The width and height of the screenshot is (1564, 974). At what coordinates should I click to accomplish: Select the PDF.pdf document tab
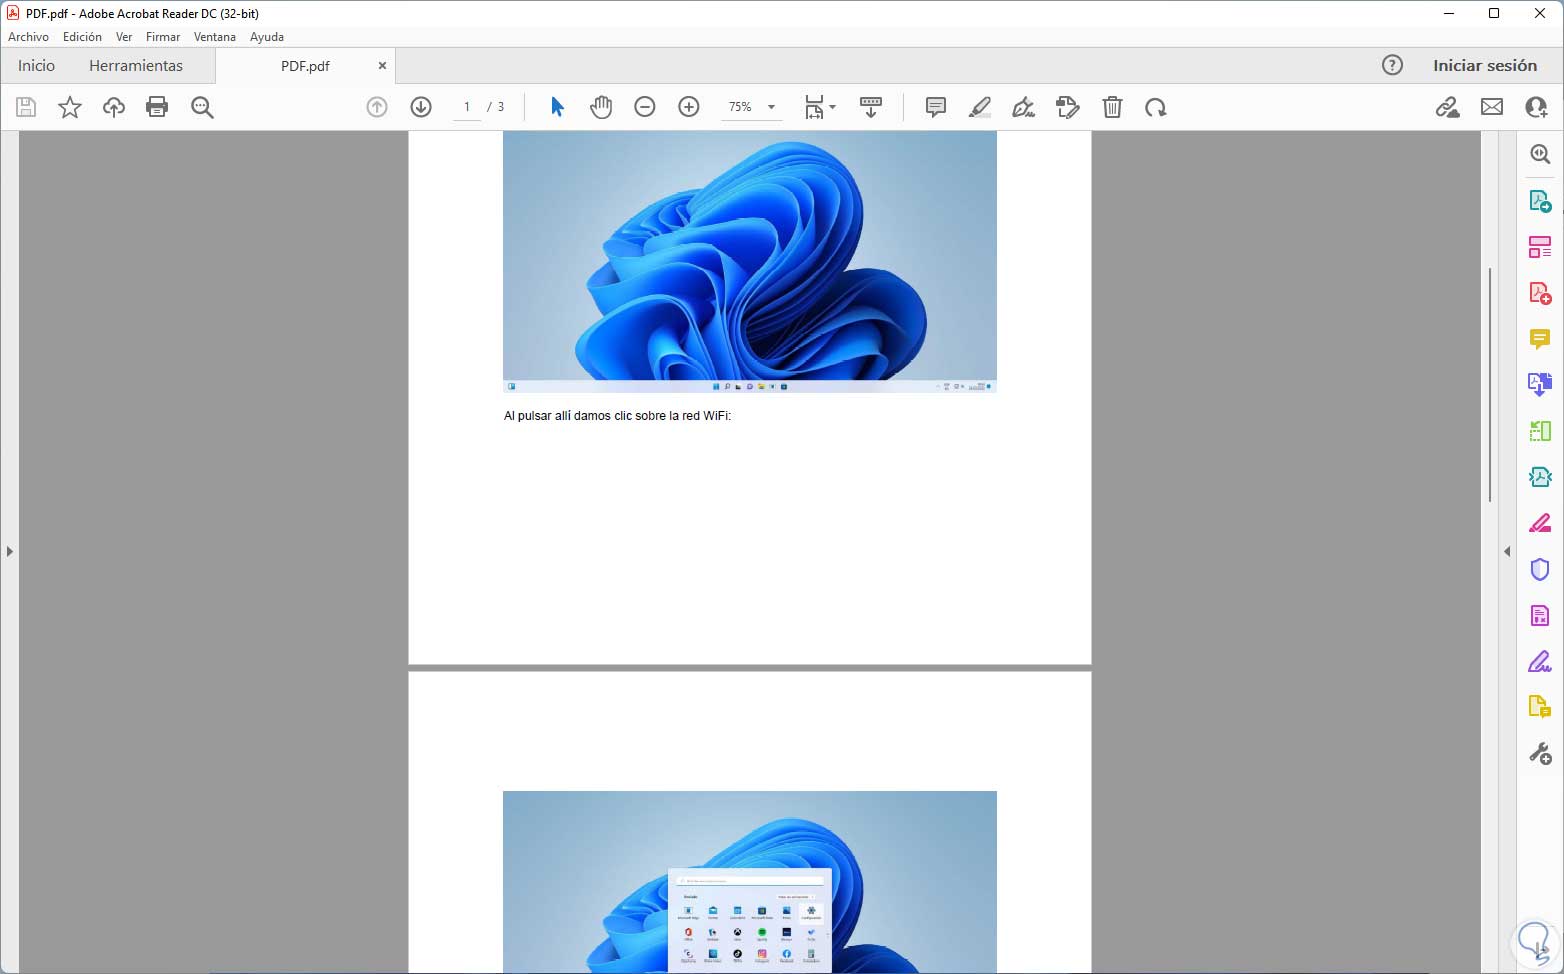(305, 66)
